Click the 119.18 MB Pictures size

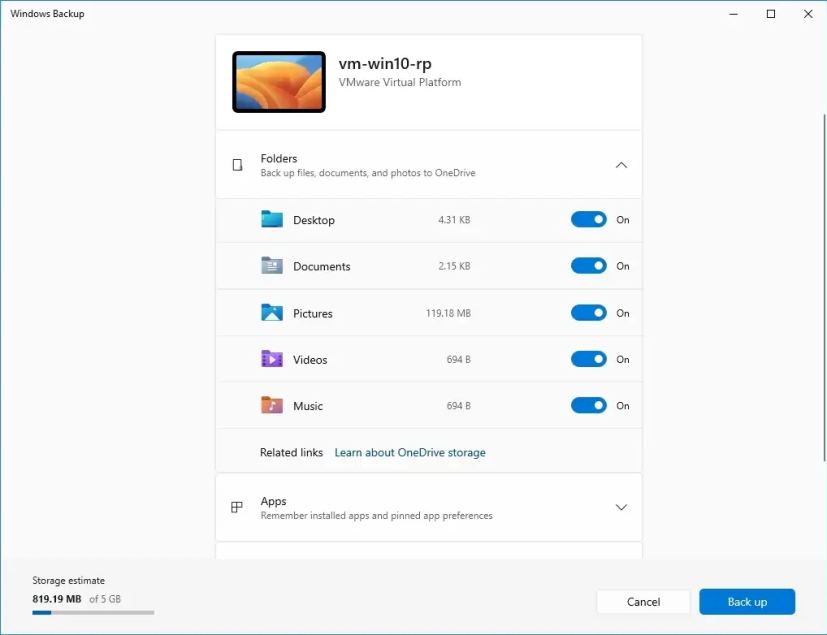pos(448,313)
